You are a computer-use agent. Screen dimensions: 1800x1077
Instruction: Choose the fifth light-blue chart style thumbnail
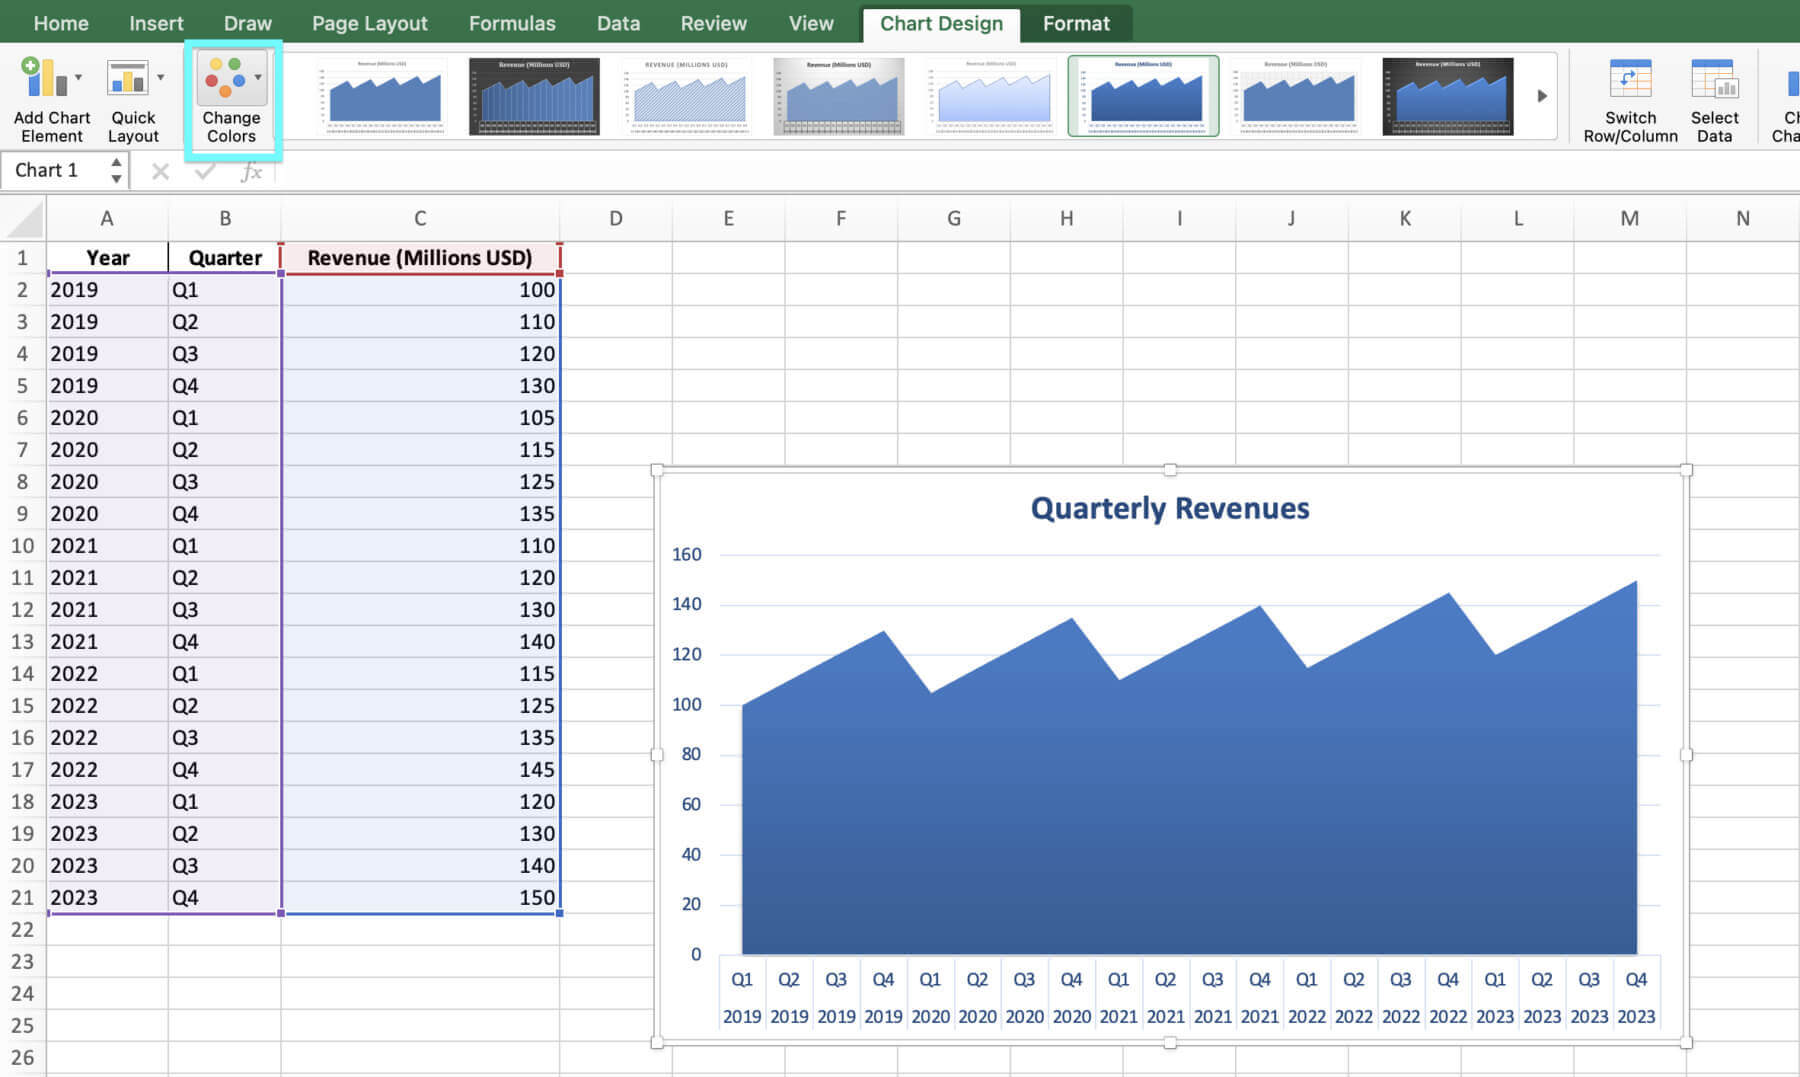(990, 96)
